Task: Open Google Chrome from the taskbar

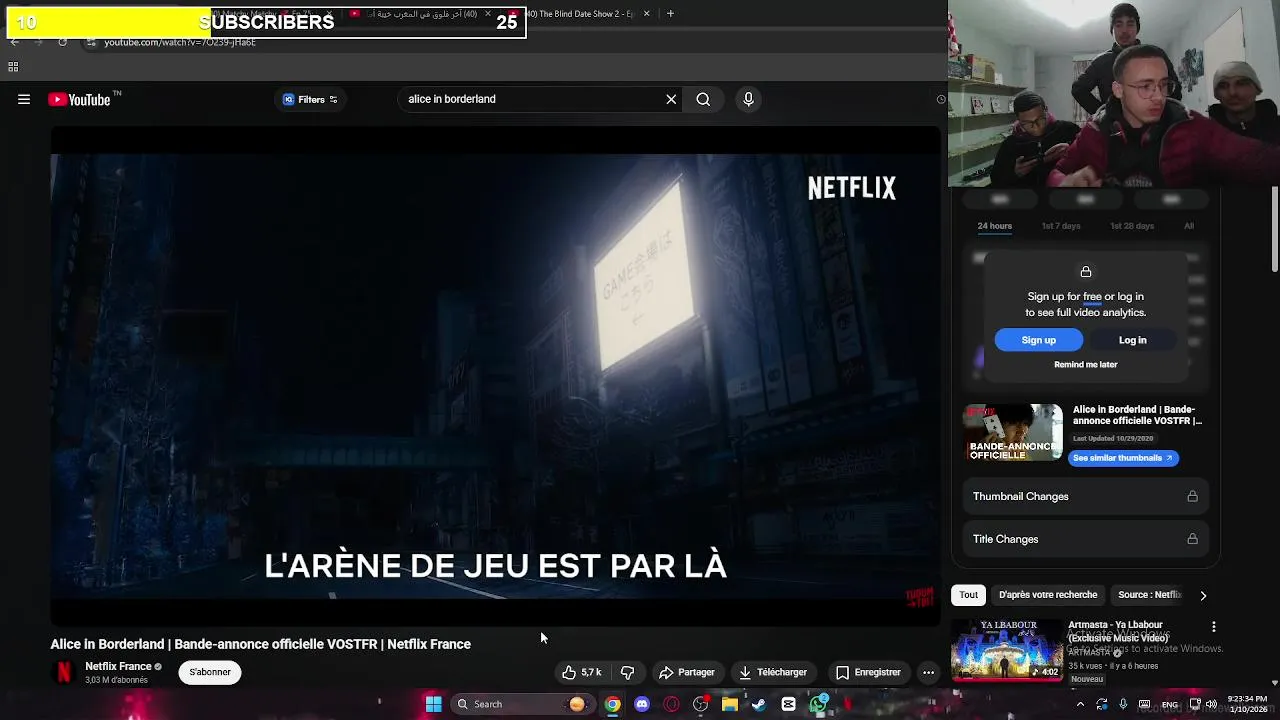Action: click(x=612, y=704)
